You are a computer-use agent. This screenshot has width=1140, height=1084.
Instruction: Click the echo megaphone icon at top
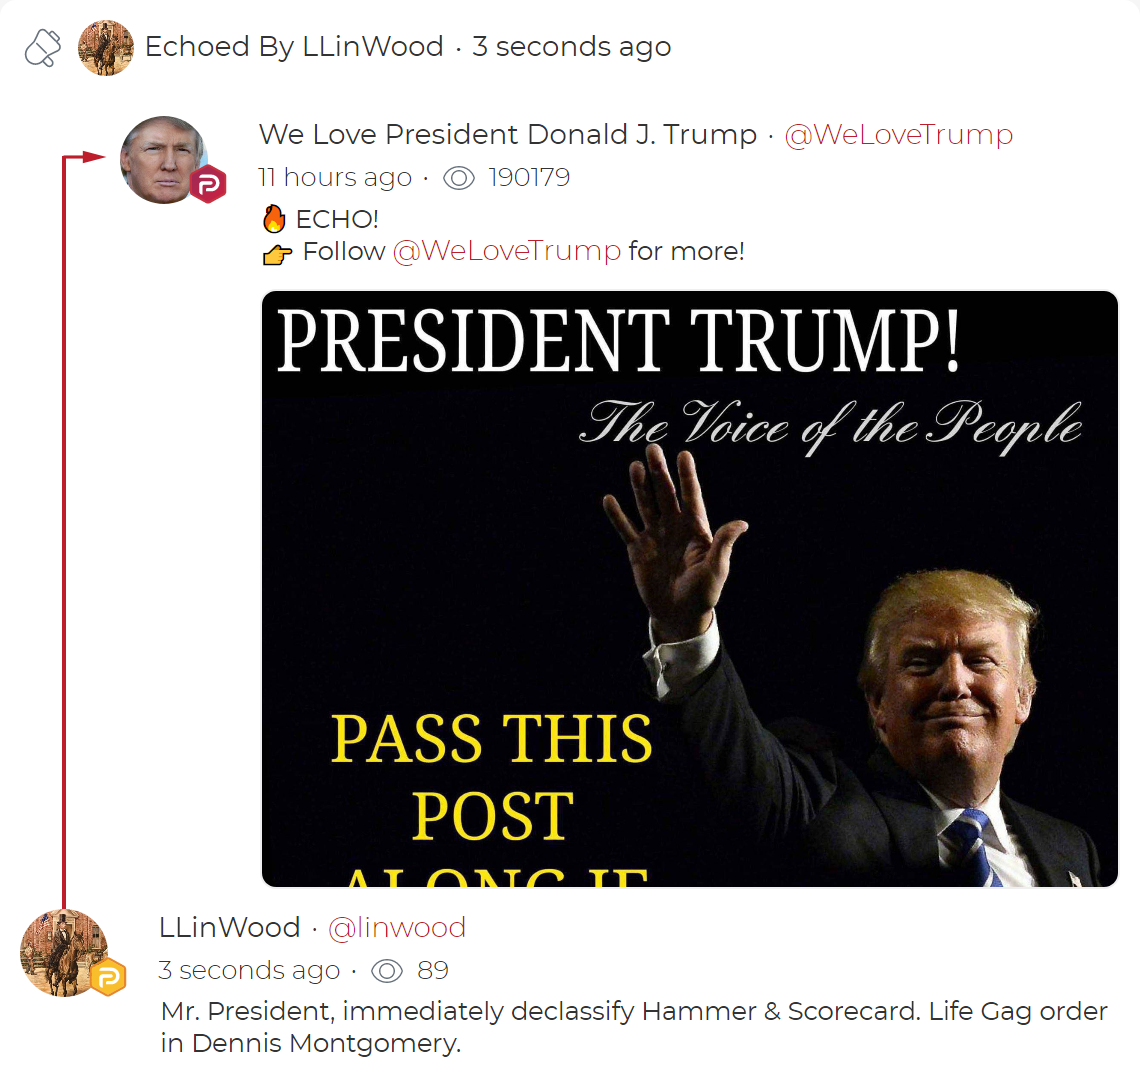43,48
